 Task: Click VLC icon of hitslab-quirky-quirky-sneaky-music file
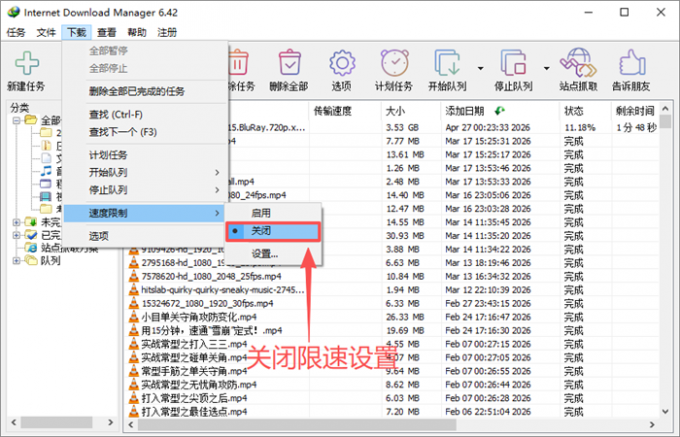pyautogui.click(x=134, y=290)
